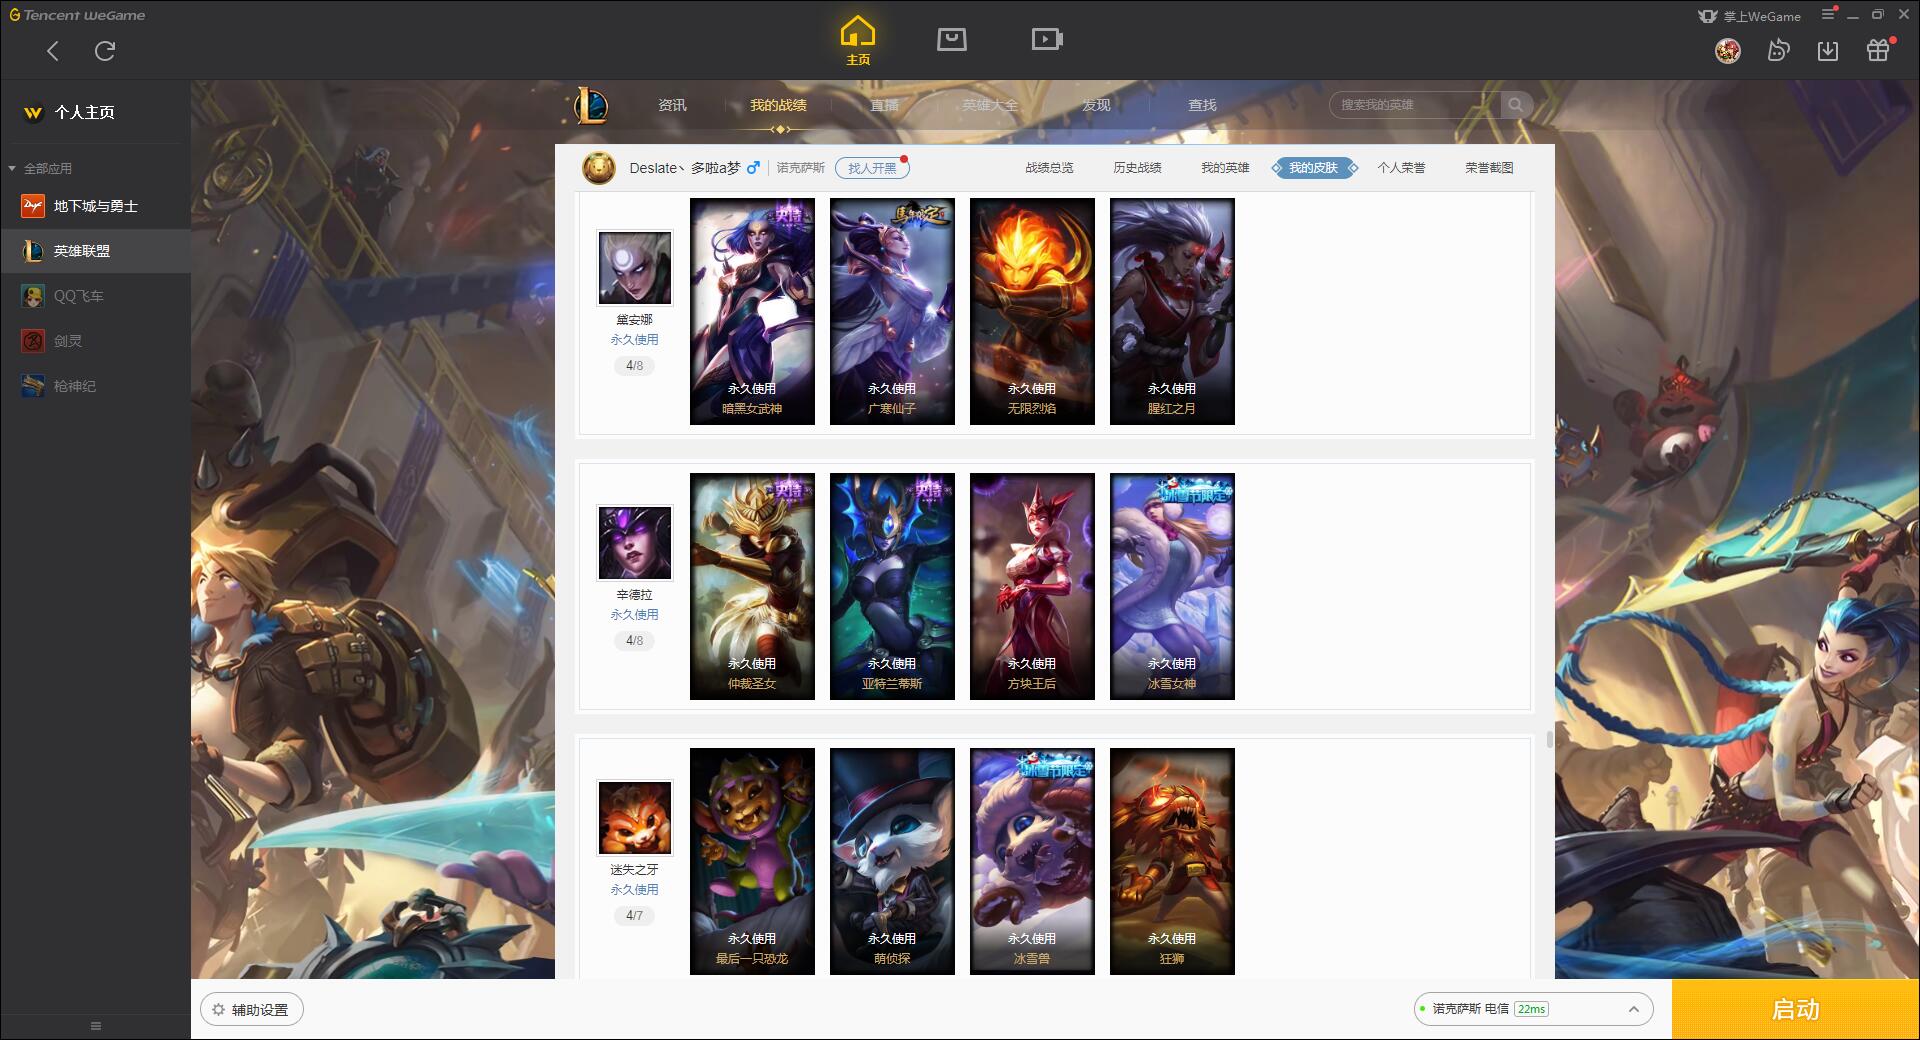Open 狂狮 skin card
The height and width of the screenshot is (1040, 1920).
(1172, 861)
